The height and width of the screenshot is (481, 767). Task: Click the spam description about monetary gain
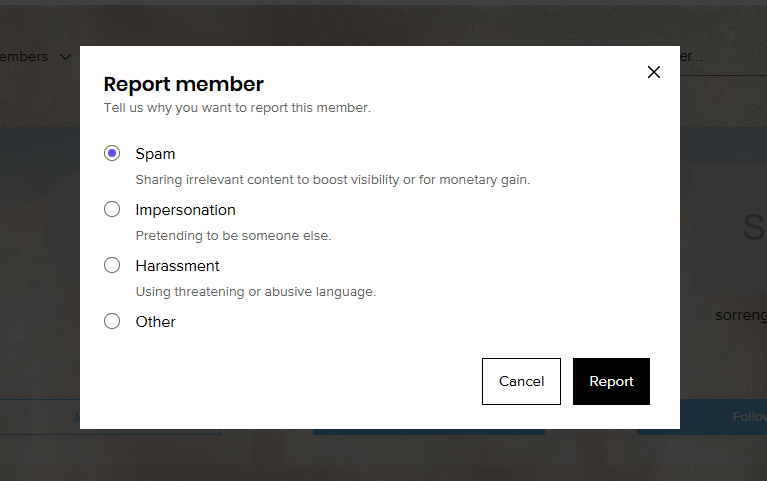coord(333,180)
